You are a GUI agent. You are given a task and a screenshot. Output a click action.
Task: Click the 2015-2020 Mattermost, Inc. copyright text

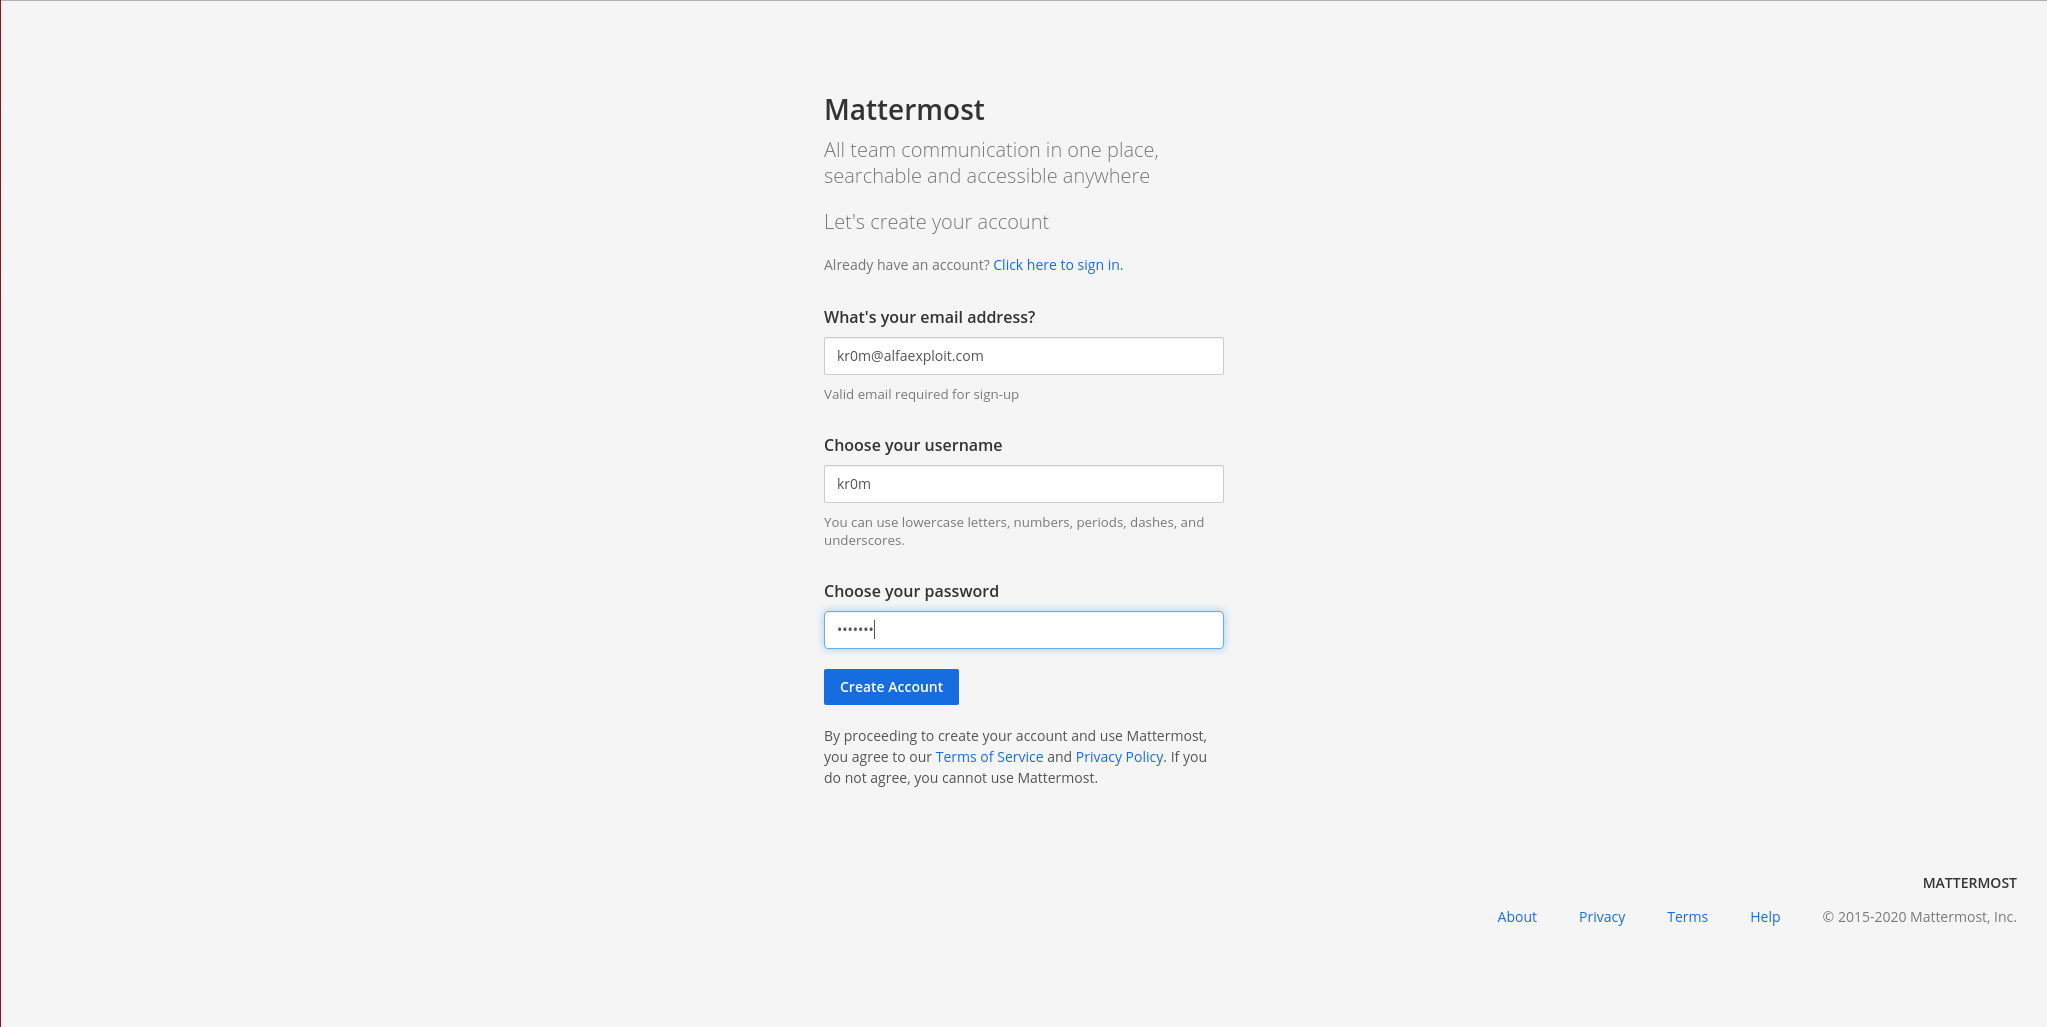1919,917
